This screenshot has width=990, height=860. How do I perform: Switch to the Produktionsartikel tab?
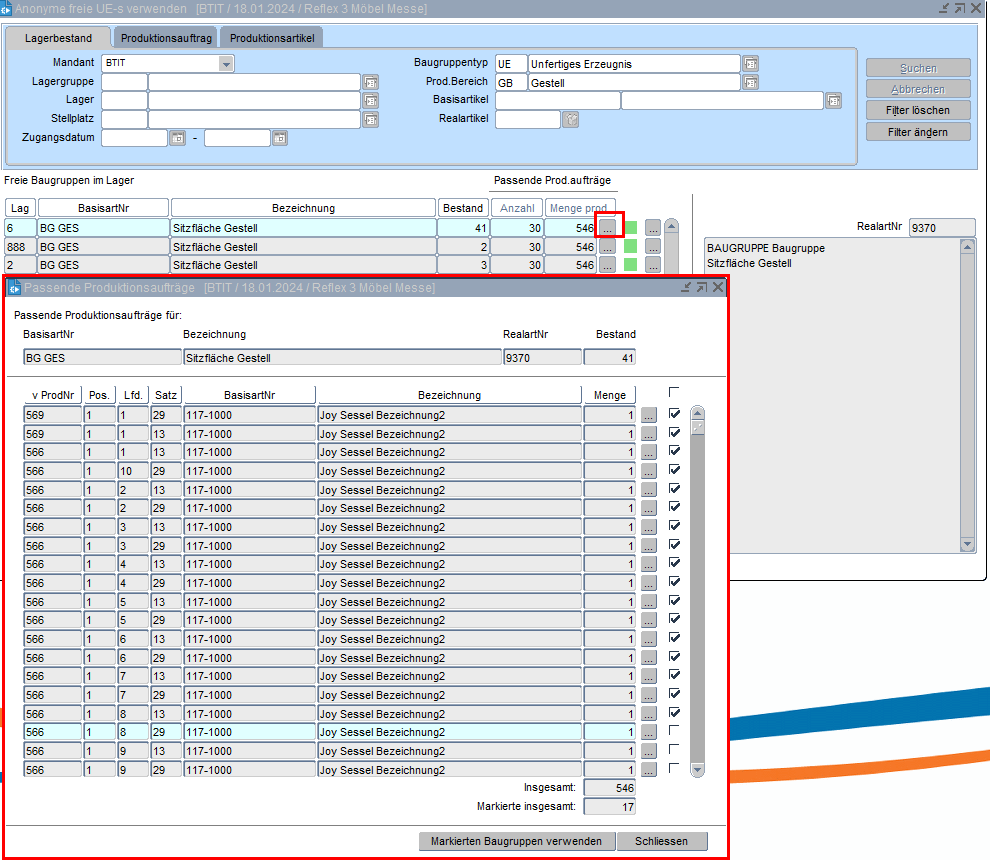pos(271,38)
